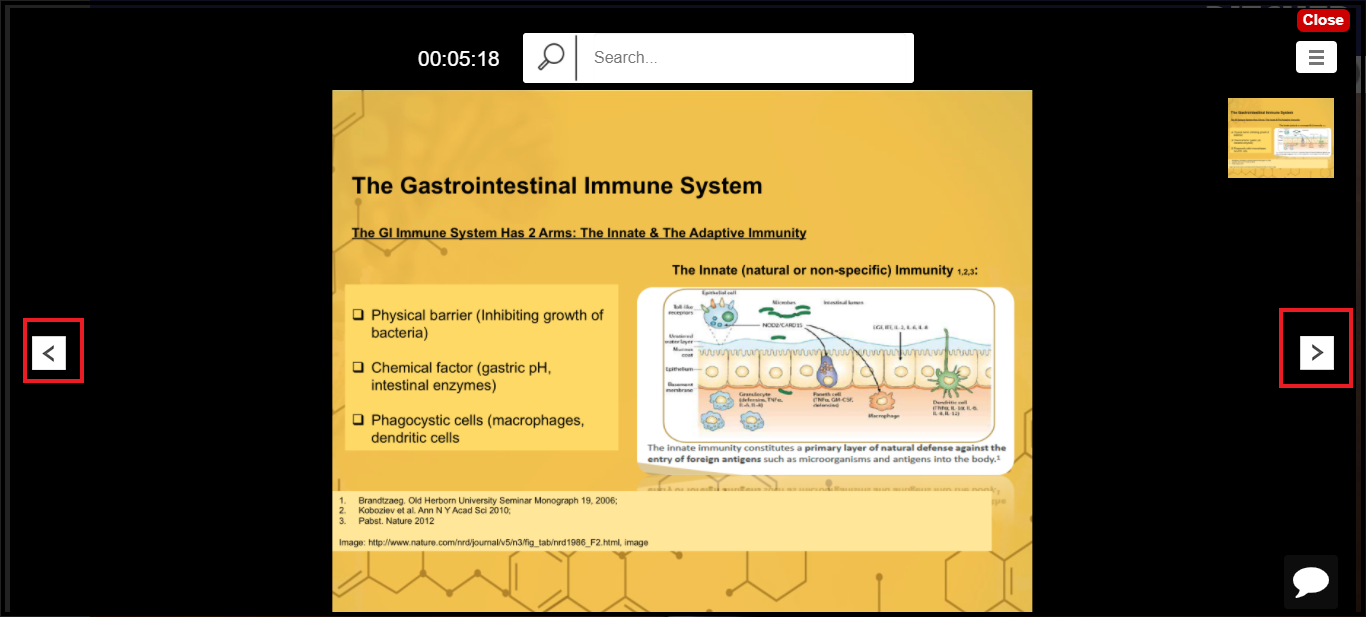Open the hamburger menu icon

(x=1316, y=57)
